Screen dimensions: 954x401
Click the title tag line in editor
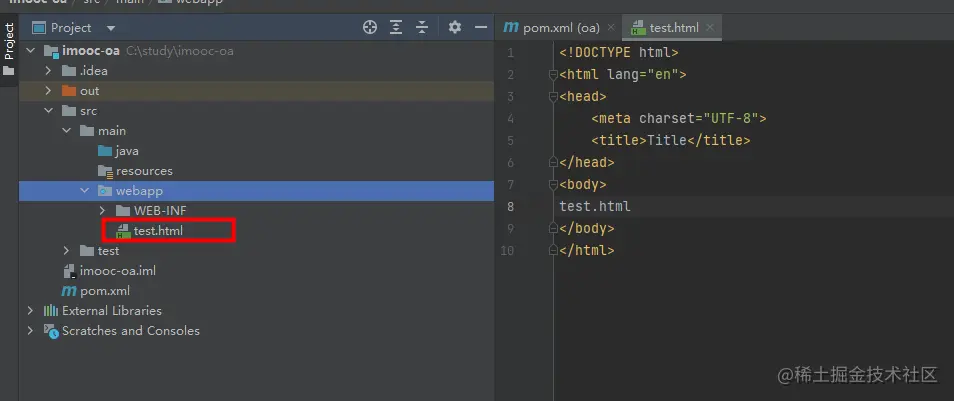click(x=670, y=141)
